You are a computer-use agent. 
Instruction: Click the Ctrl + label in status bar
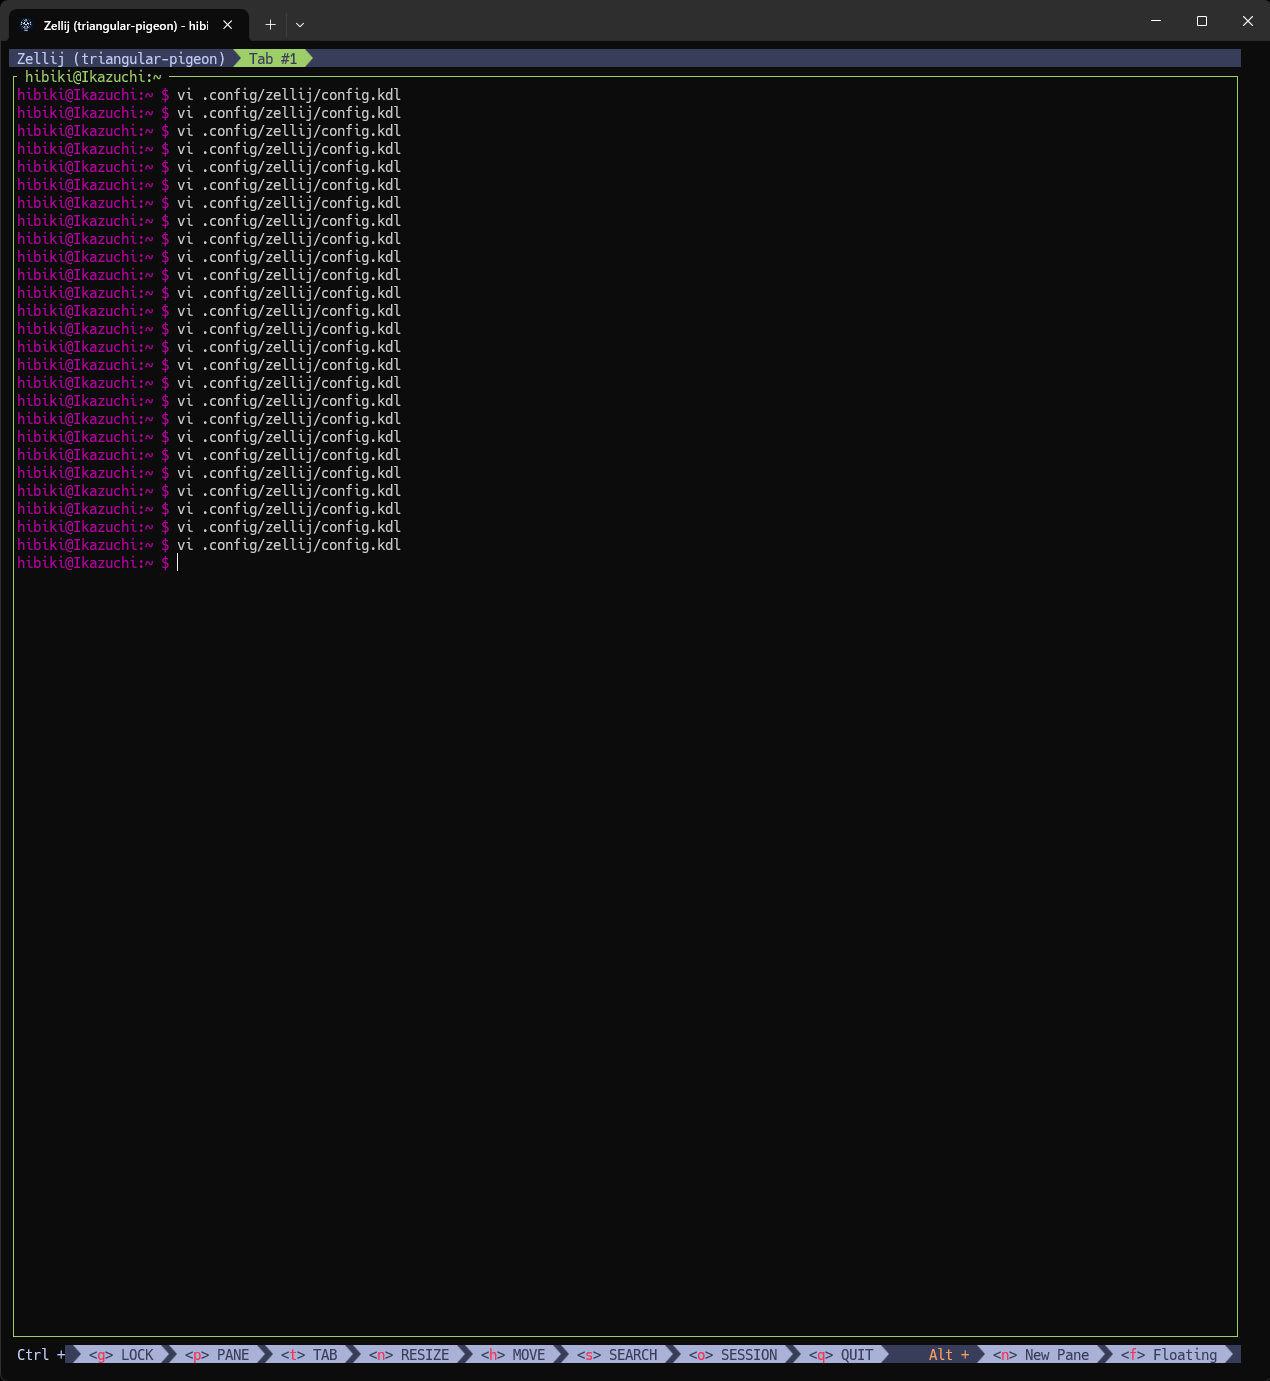pyautogui.click(x=41, y=1355)
